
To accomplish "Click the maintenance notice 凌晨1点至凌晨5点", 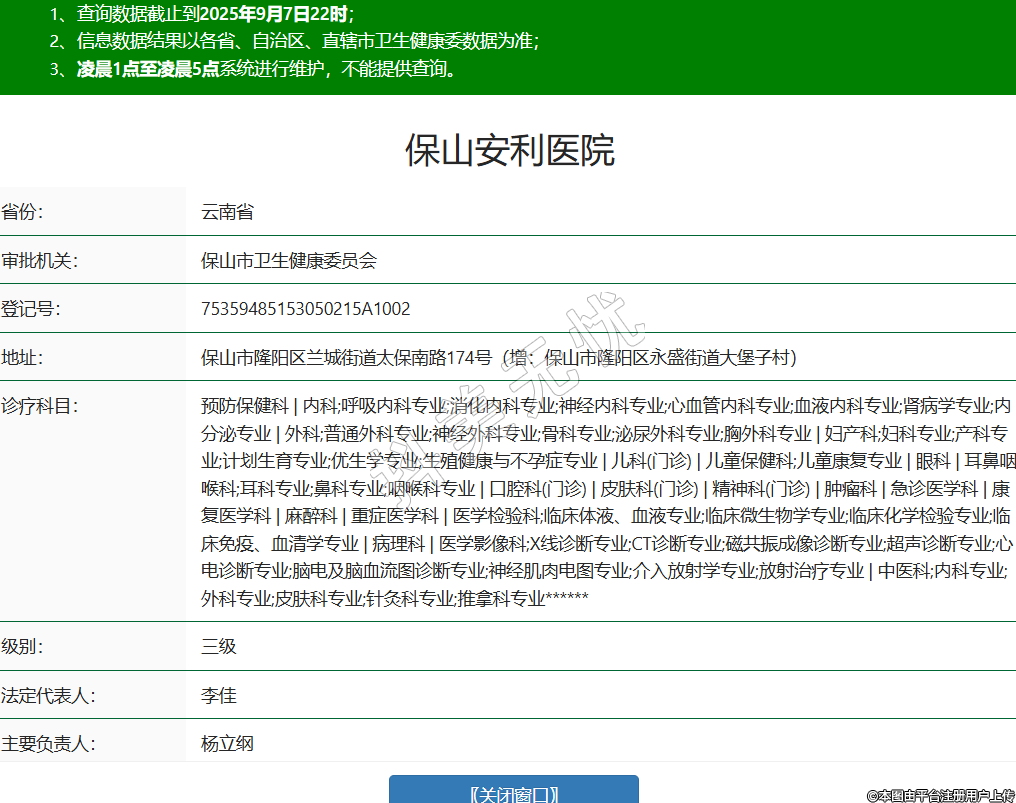I will 148,69.
